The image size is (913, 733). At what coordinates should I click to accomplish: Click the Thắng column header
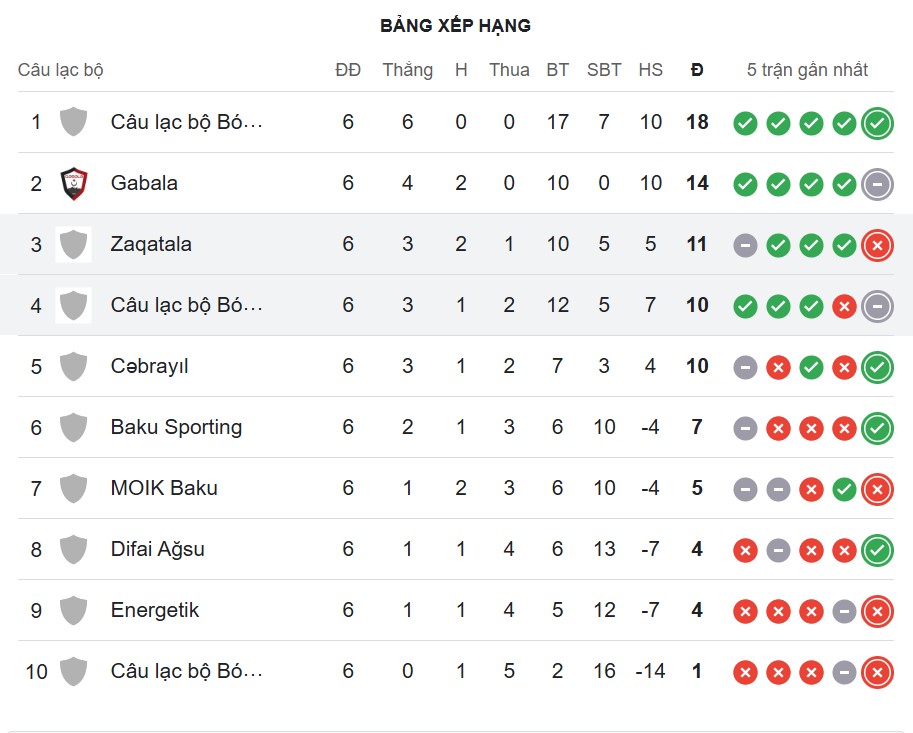(407, 70)
